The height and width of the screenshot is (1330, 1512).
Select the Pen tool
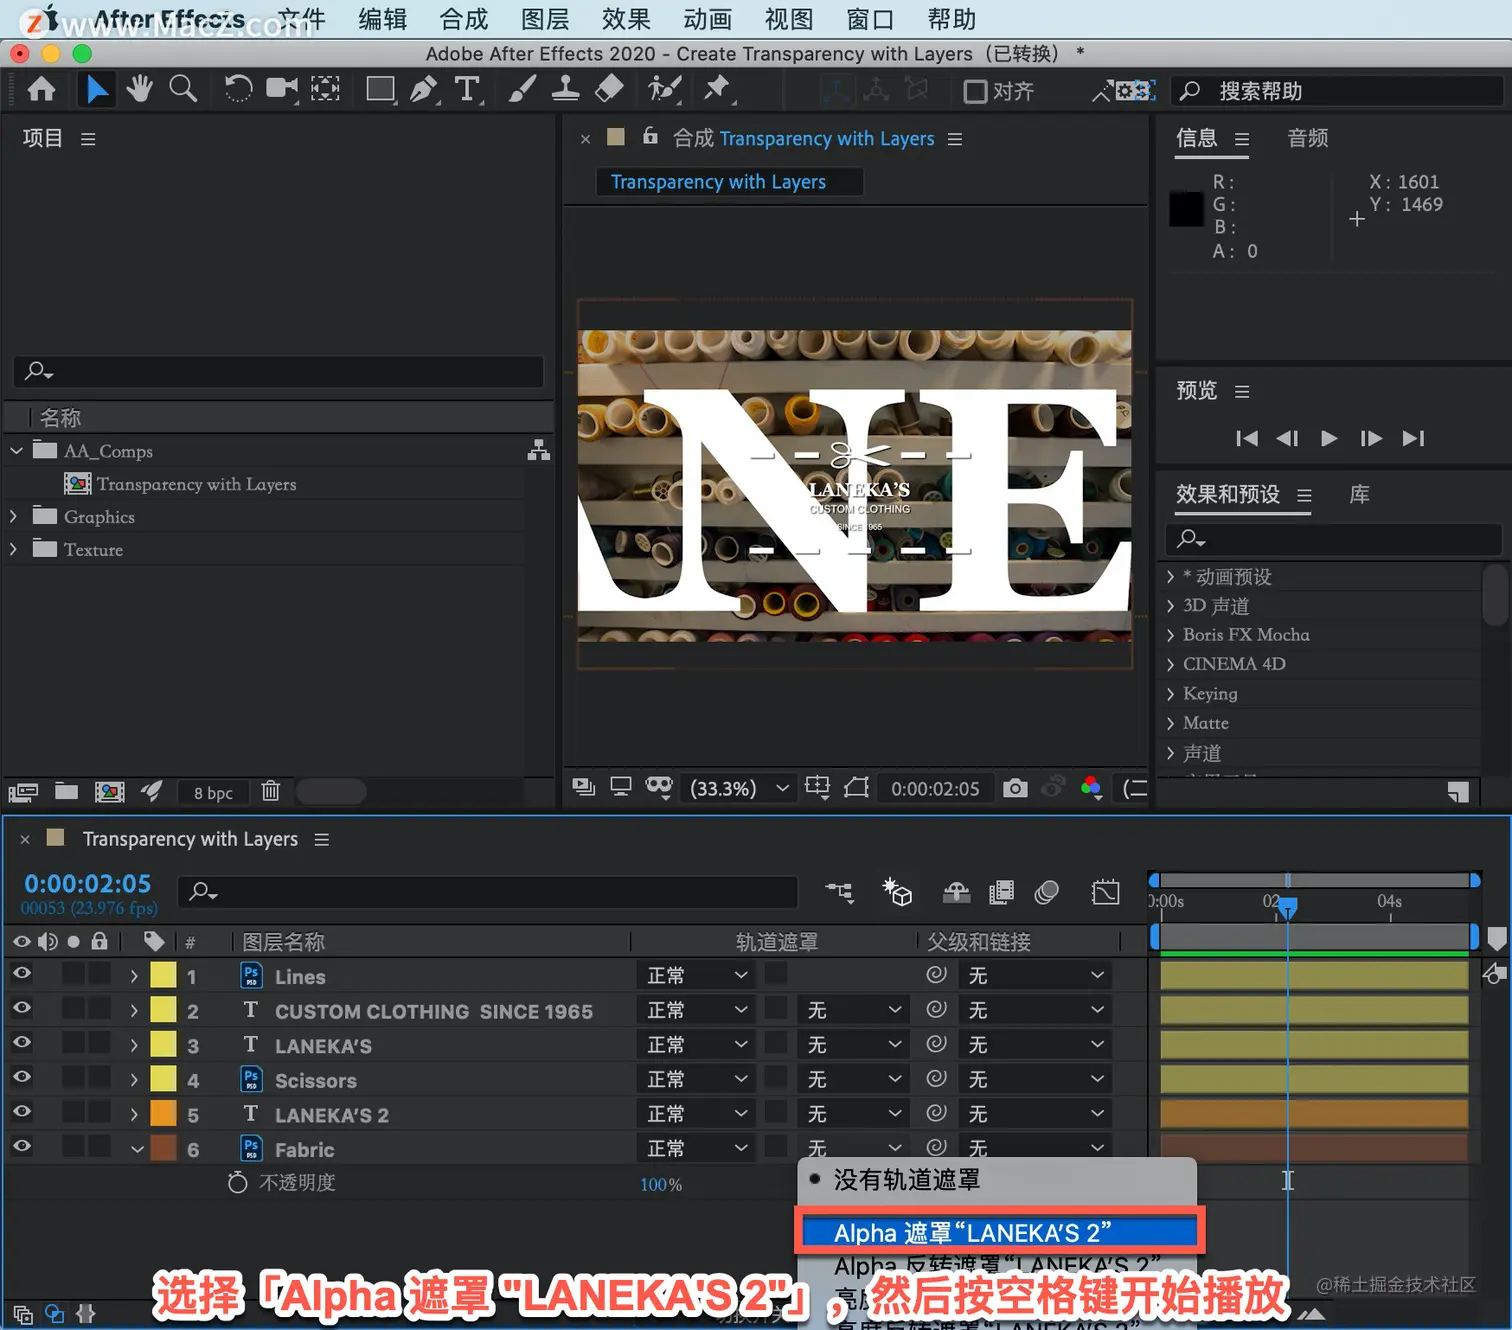click(424, 90)
